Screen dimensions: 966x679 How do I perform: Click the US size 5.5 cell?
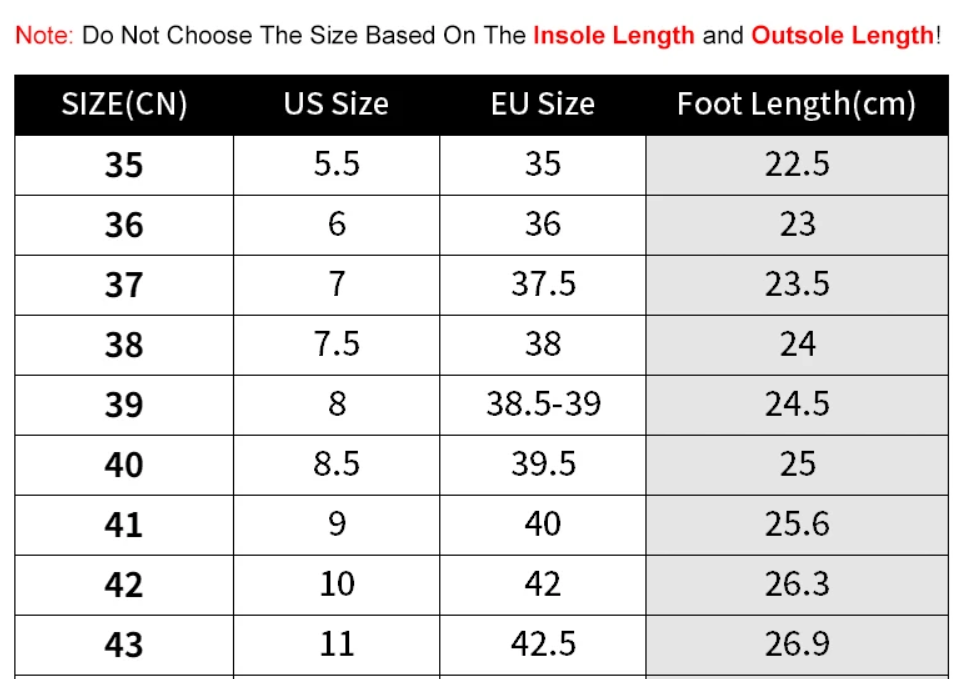coord(336,165)
